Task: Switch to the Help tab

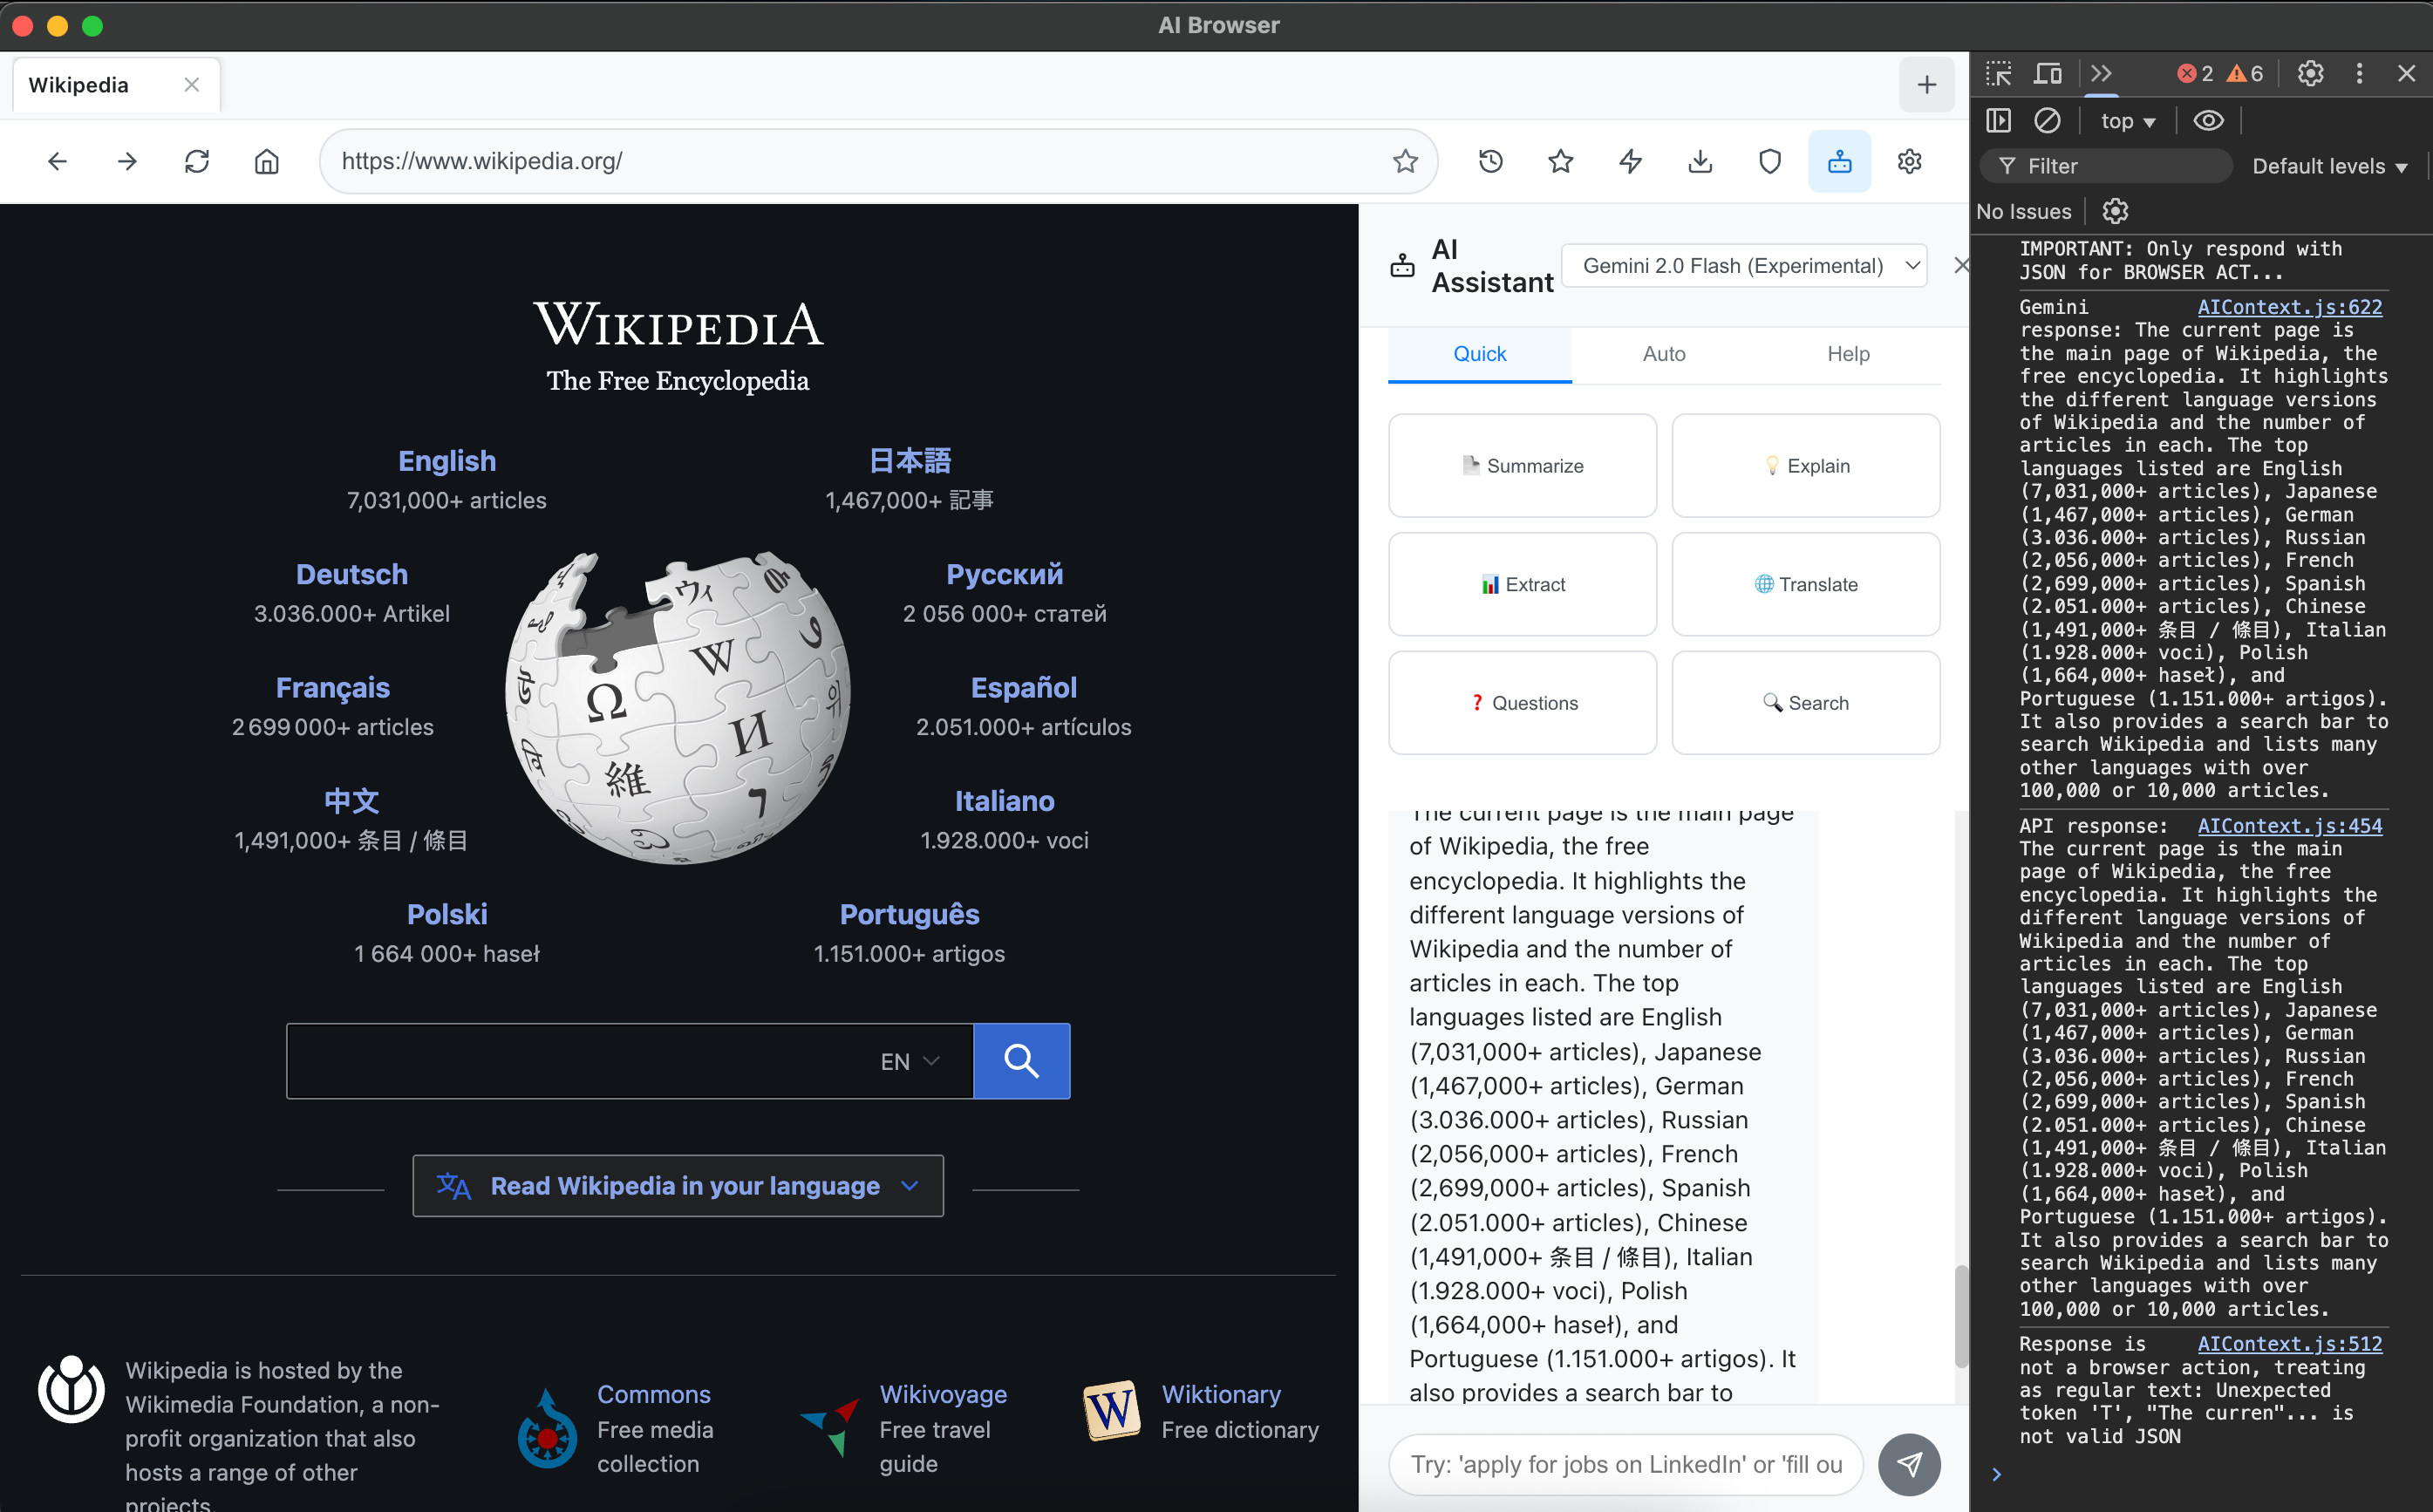Action: point(1847,354)
